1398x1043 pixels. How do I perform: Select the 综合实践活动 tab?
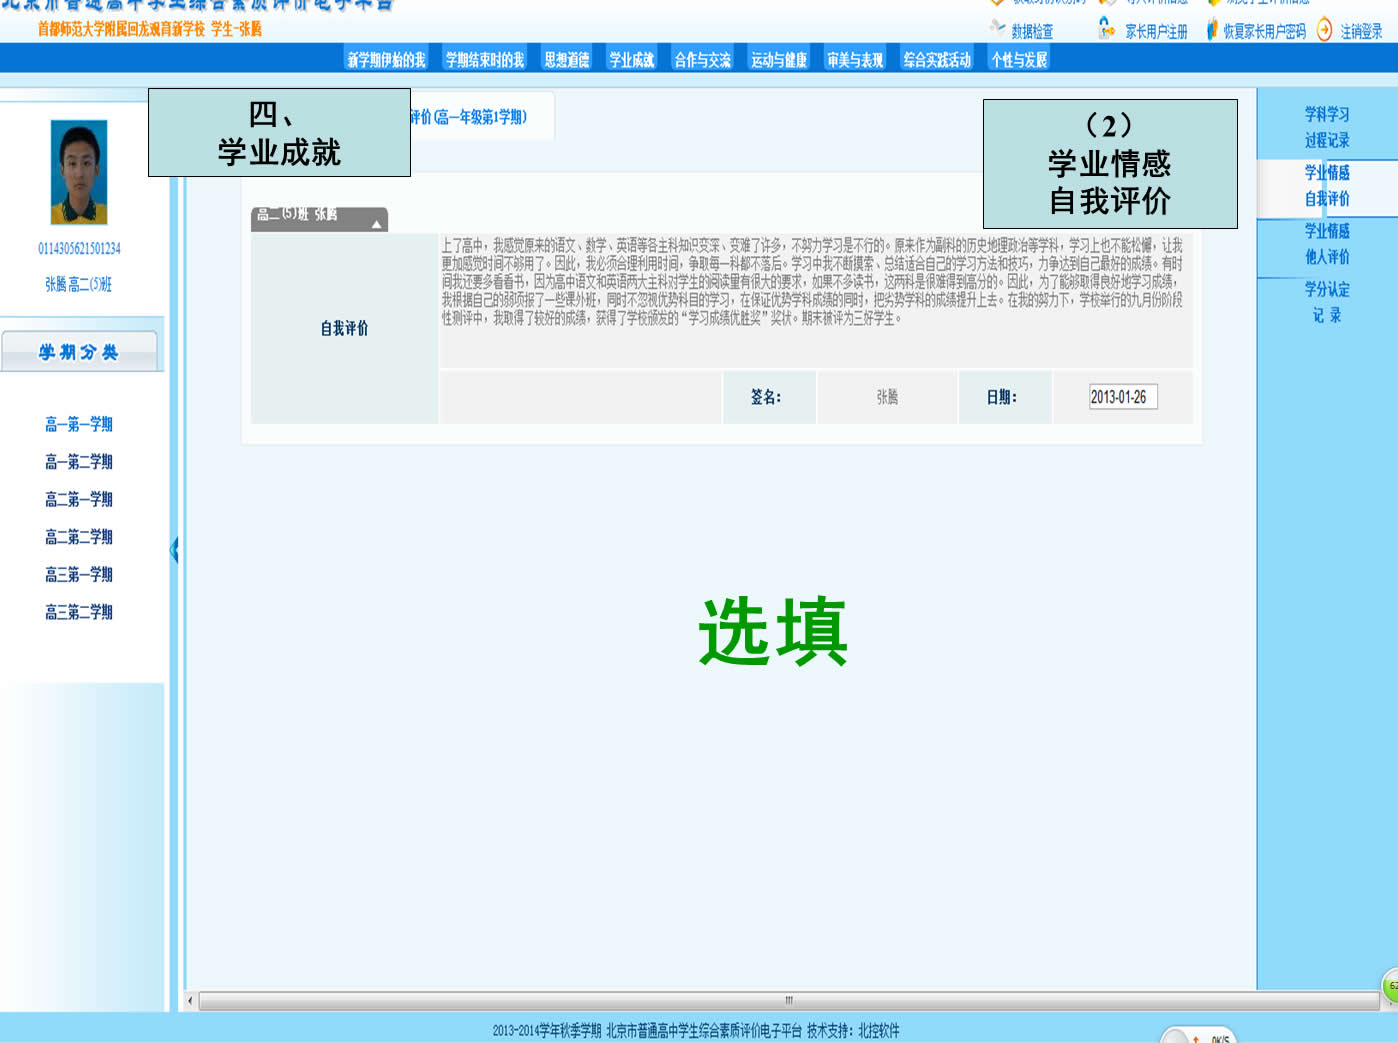coord(937,60)
